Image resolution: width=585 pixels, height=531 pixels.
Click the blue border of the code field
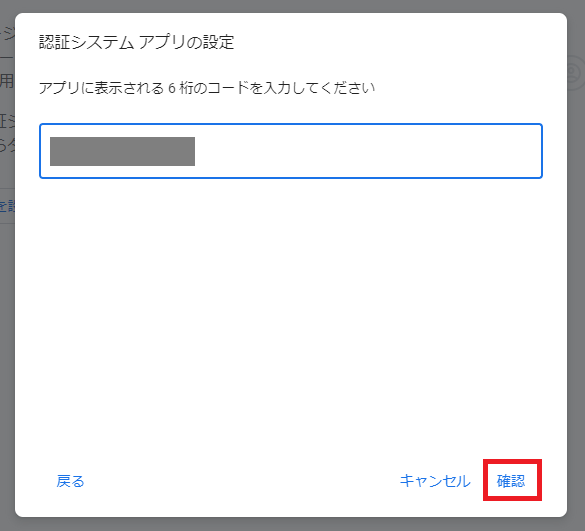coord(291,124)
